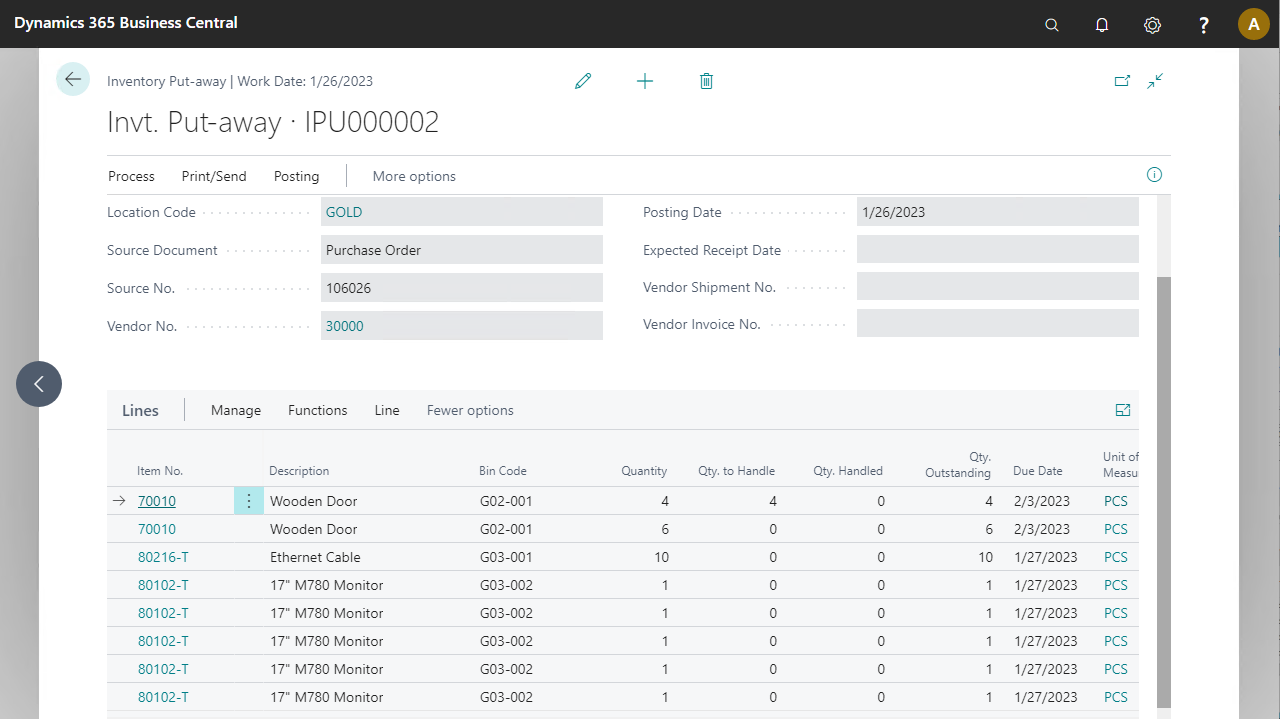This screenshot has height=720, width=1280.
Task: Click the edit pencil icon
Action: click(x=583, y=81)
